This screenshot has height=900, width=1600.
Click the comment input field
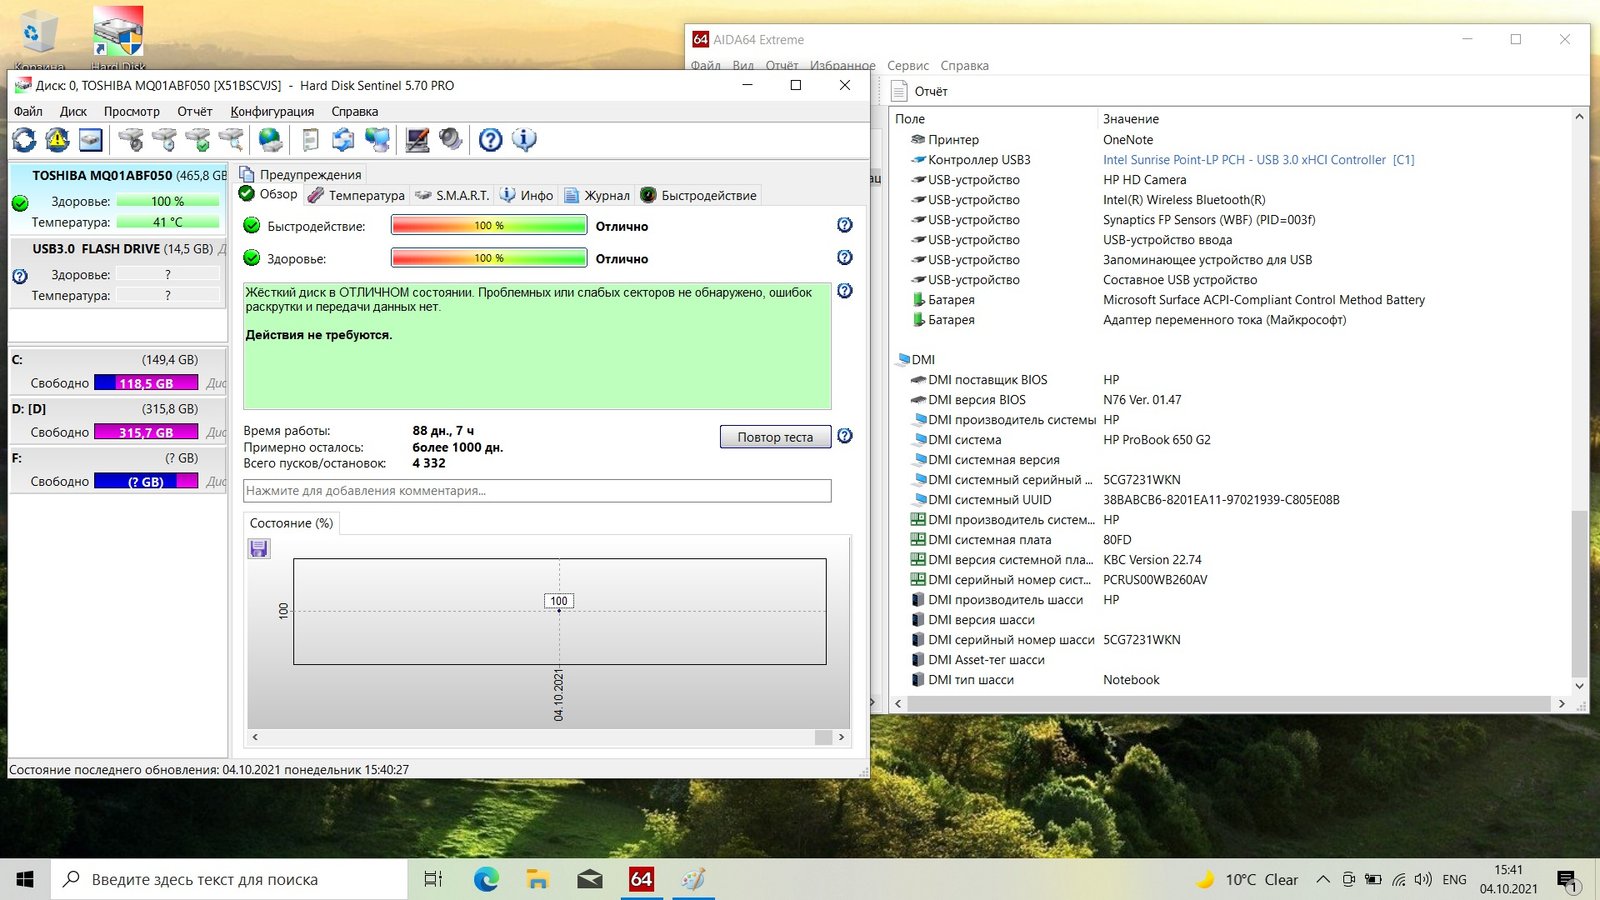click(537, 491)
